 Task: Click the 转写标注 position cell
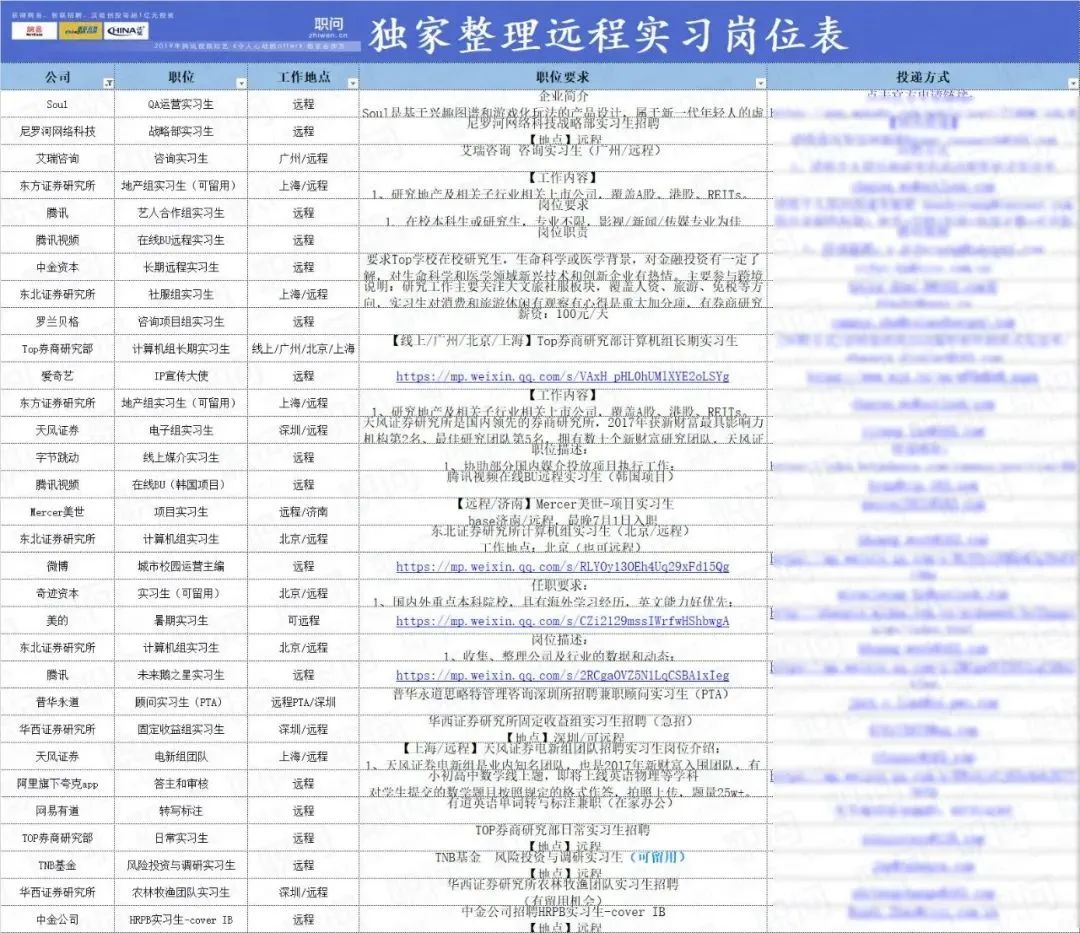tap(180, 811)
